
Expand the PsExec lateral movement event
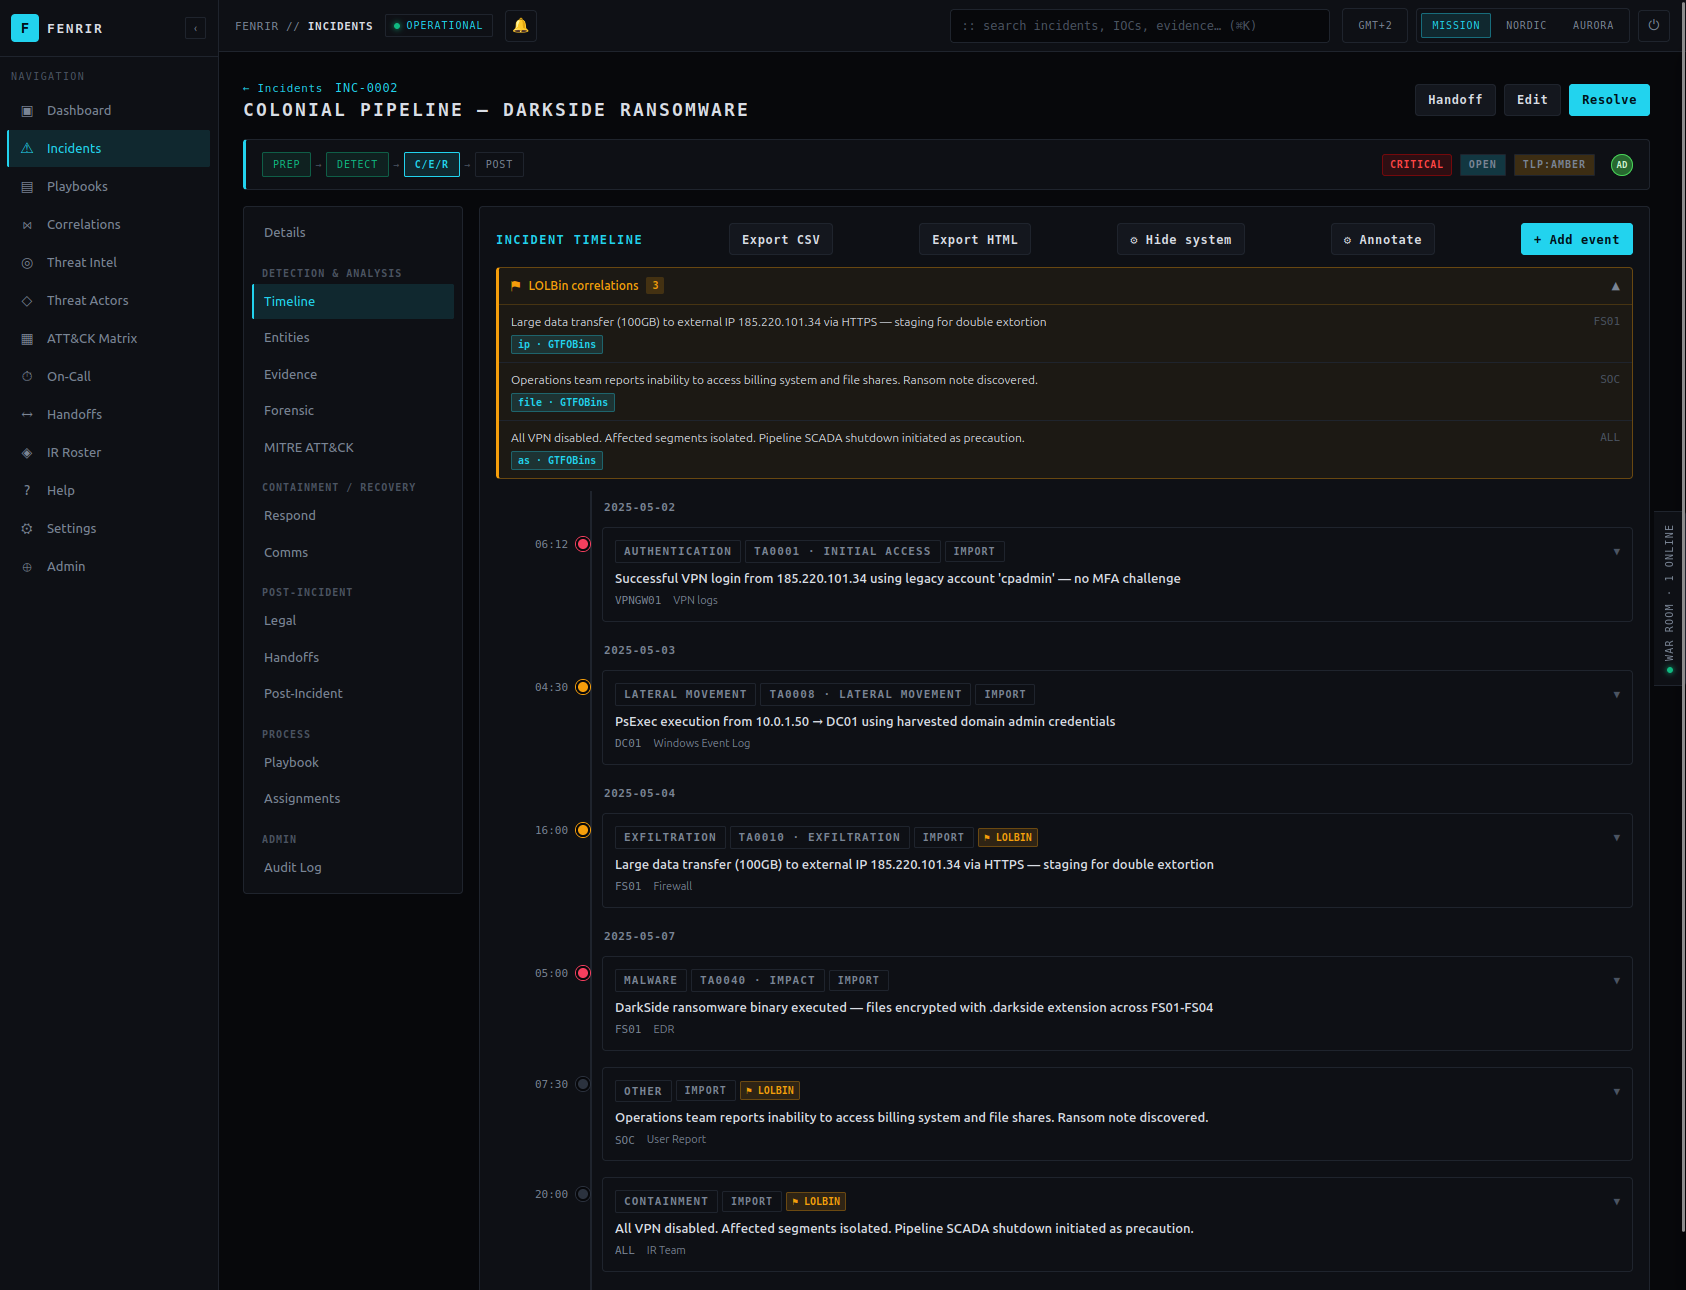(x=1616, y=695)
